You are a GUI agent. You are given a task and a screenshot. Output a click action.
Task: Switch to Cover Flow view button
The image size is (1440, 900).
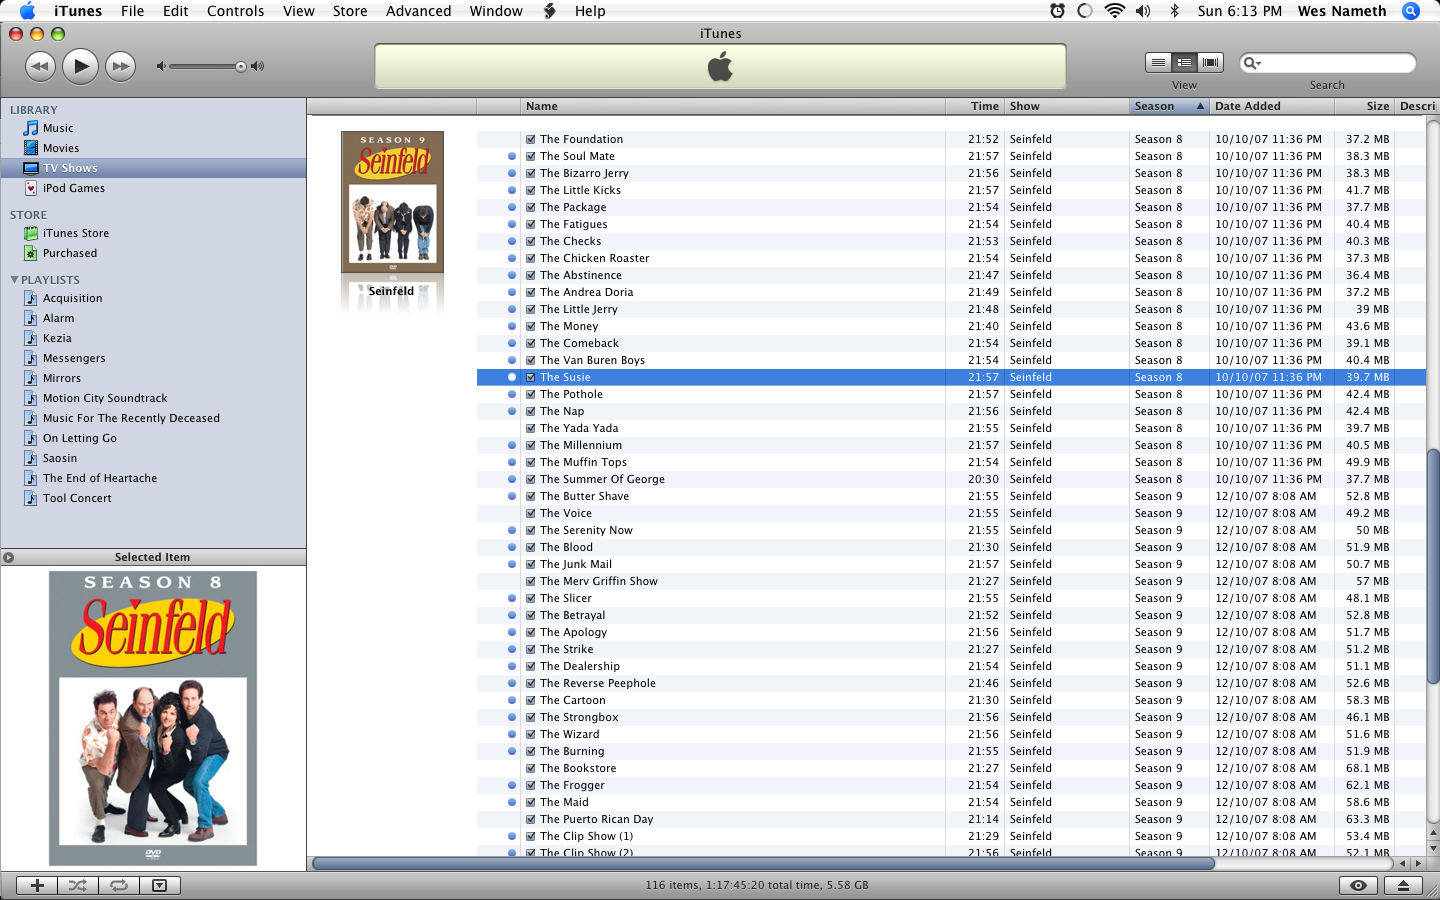click(1211, 63)
